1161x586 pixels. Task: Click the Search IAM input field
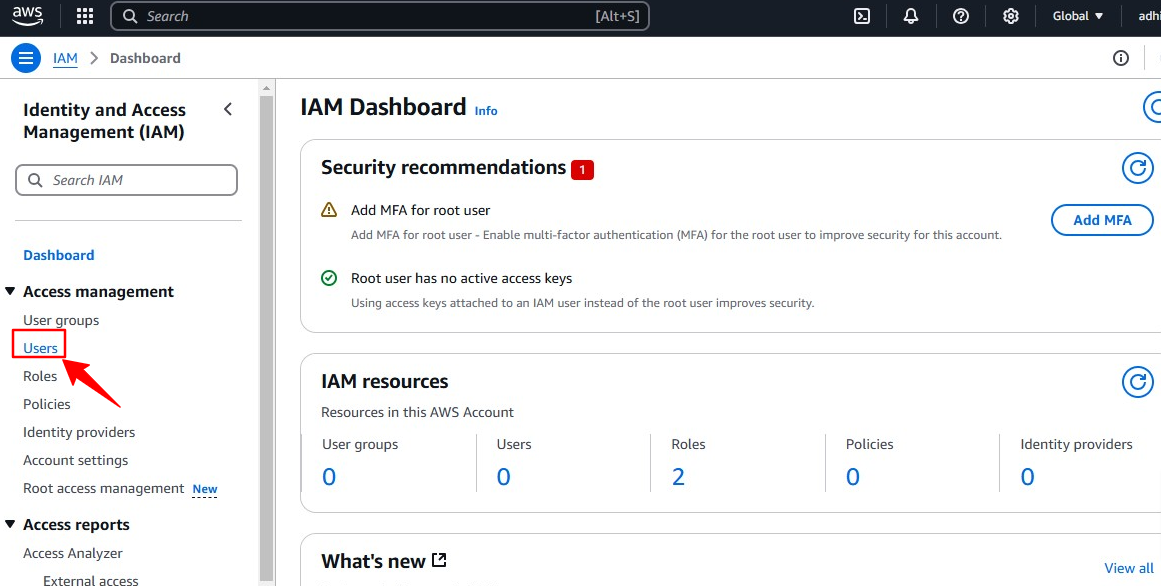click(x=127, y=180)
